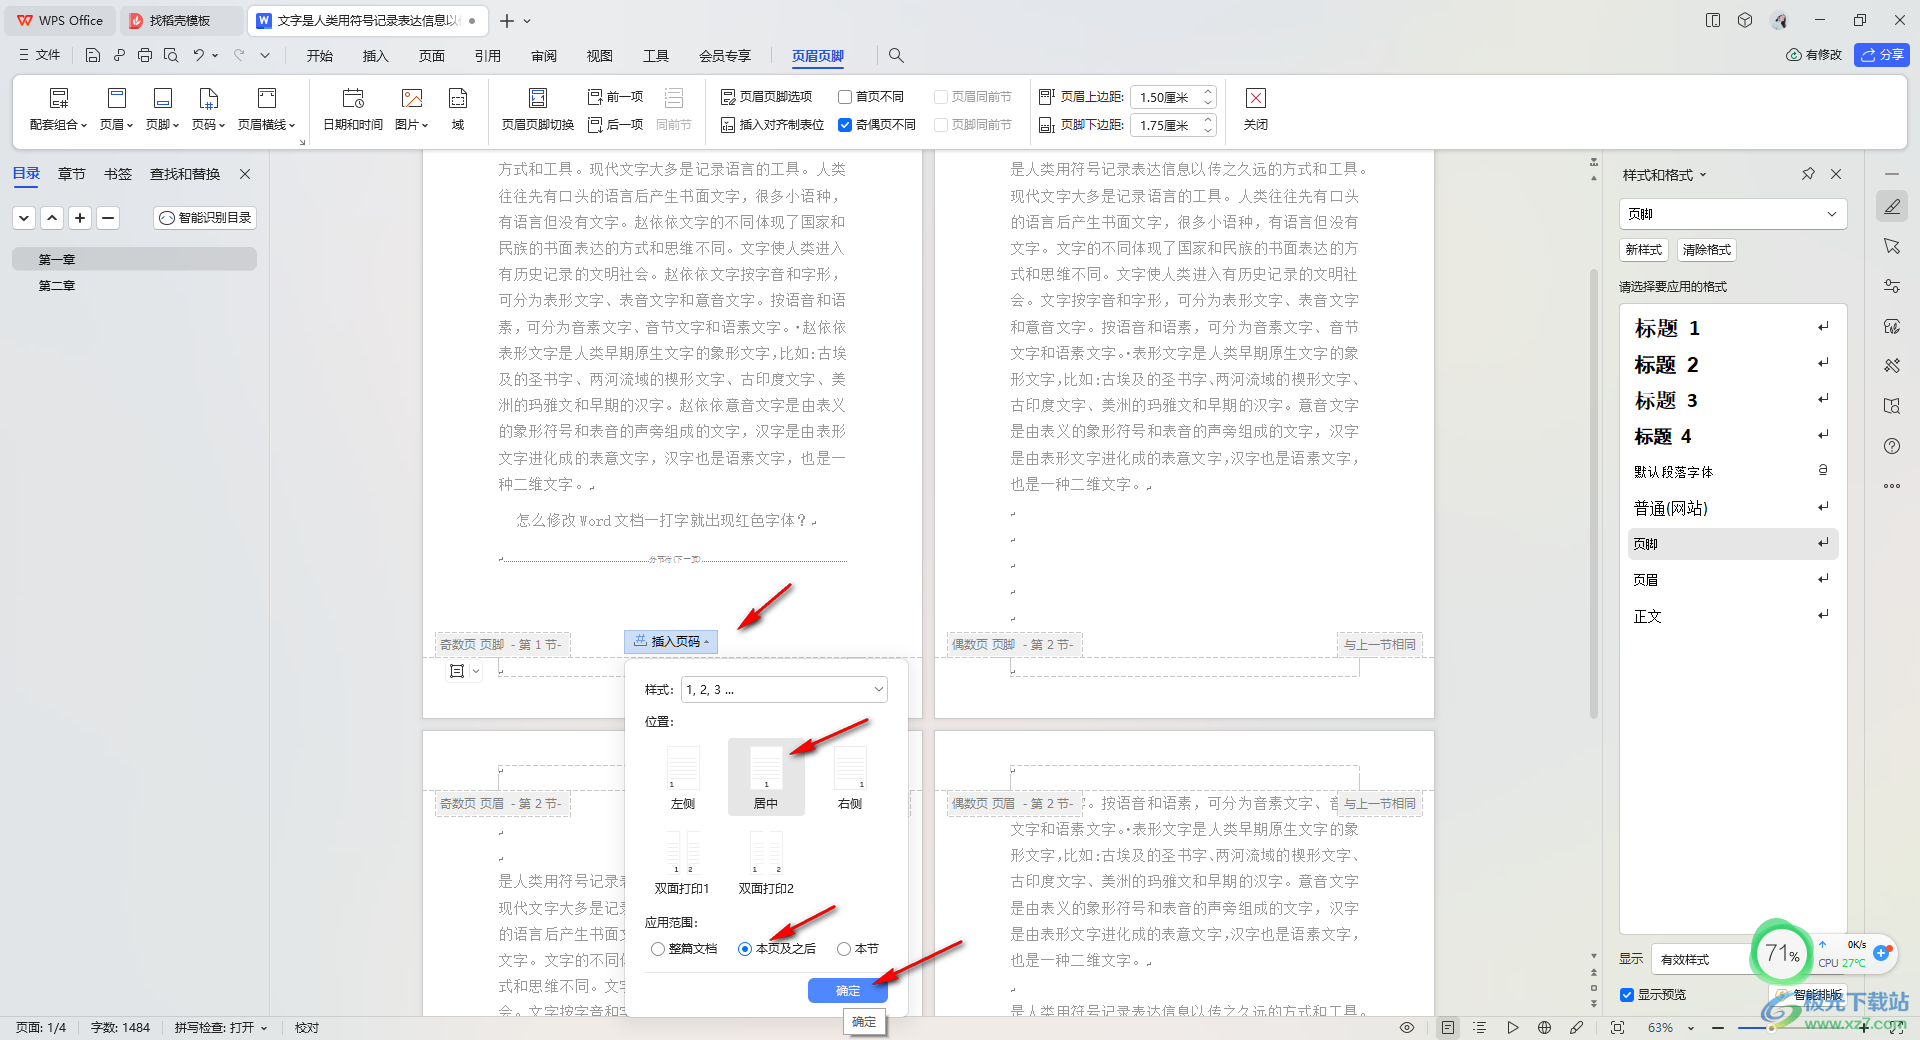Open the 显示 有效样式 dropdown
Image resolution: width=1920 pixels, height=1040 pixels.
click(x=1704, y=960)
